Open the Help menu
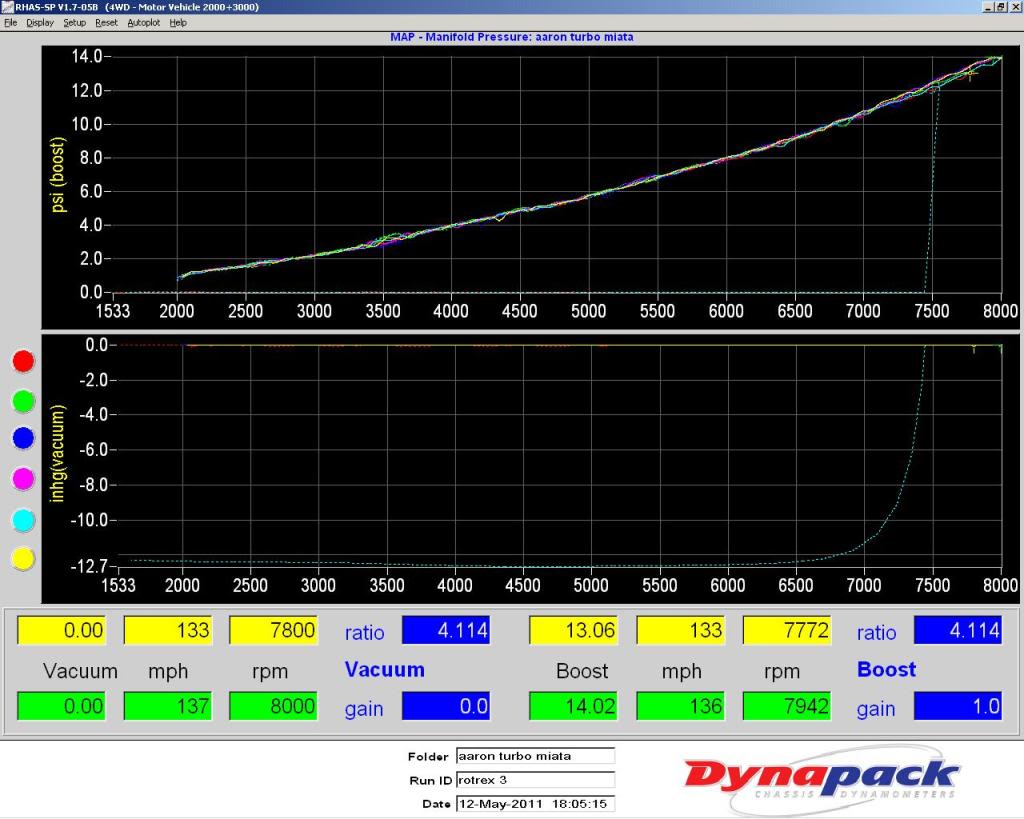This screenshot has width=1024, height=819. (x=177, y=22)
